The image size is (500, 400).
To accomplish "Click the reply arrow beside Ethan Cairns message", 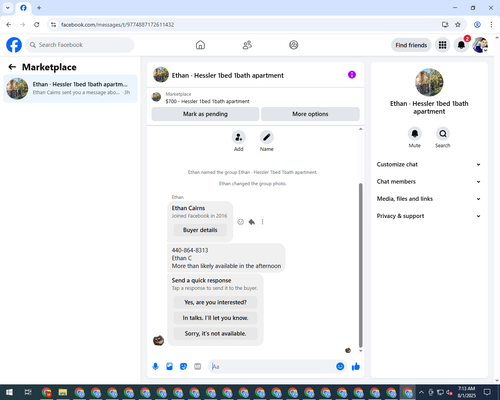I will tap(252, 222).
